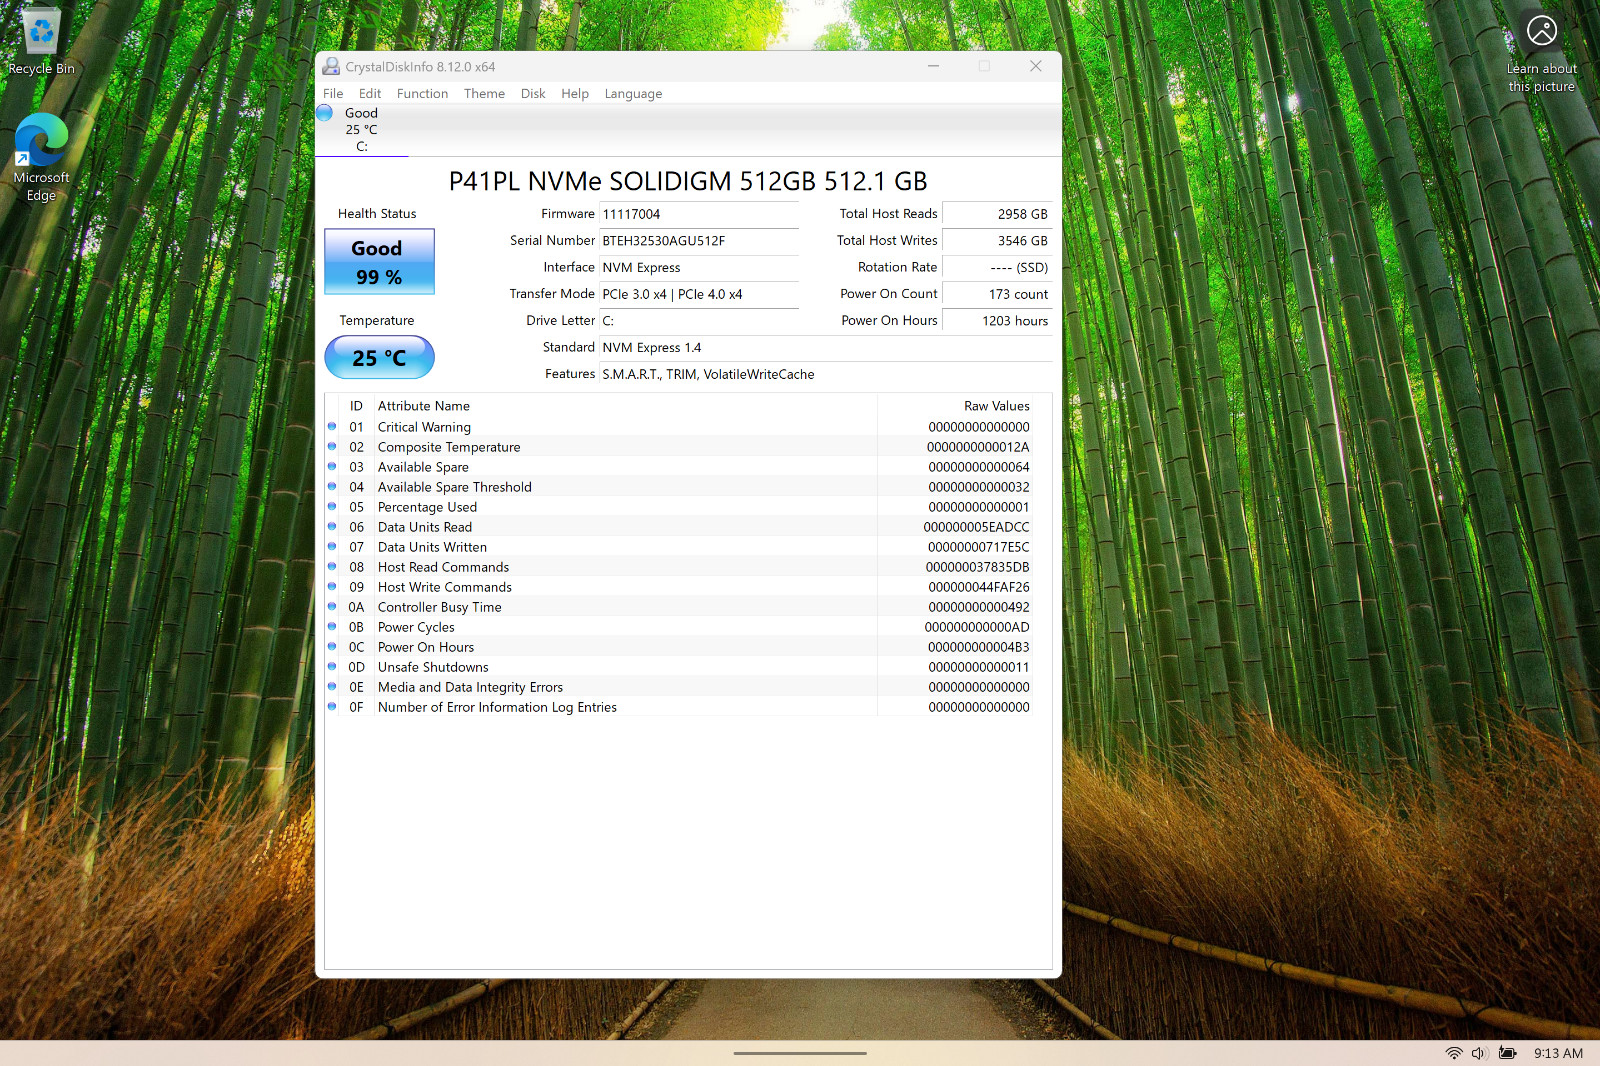The image size is (1600, 1066).
Task: Click the 25 °C temperature button
Action: click(379, 357)
